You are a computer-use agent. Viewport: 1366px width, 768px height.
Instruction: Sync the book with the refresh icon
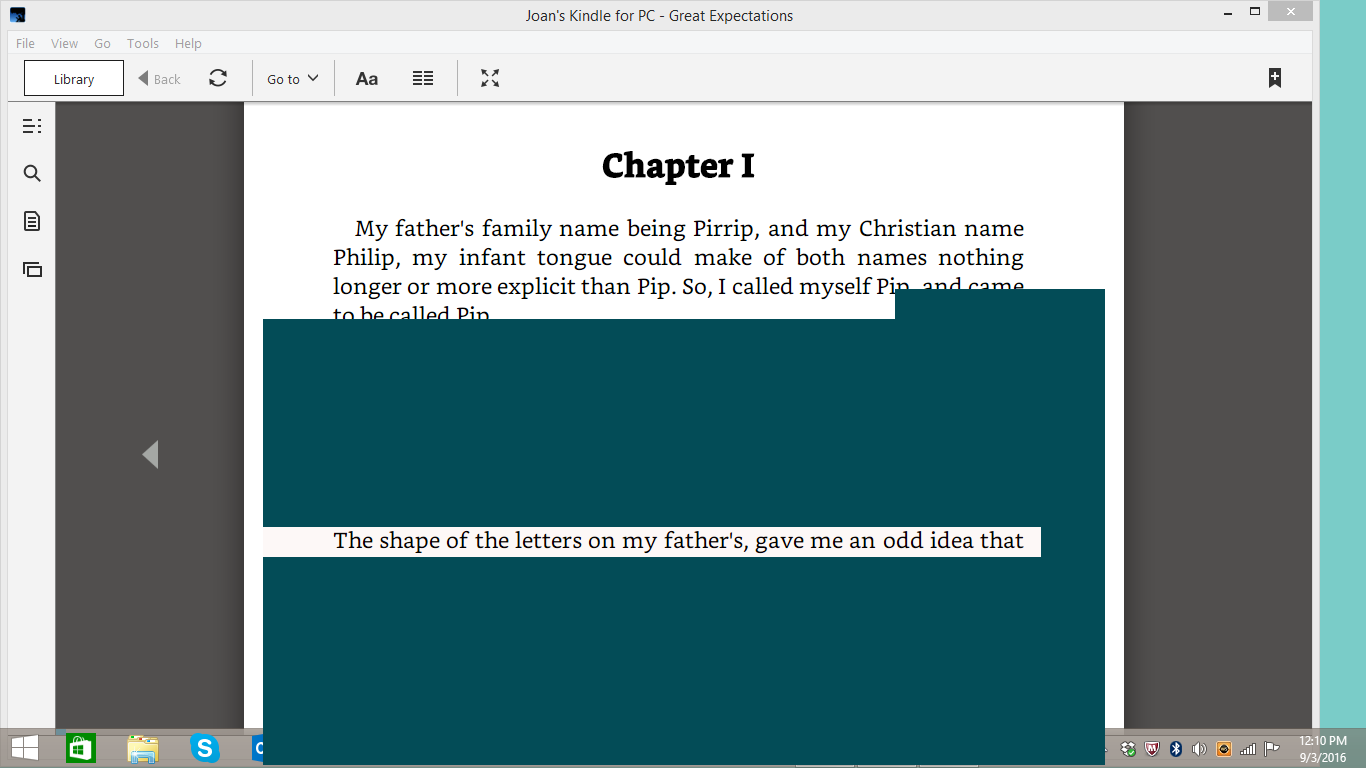click(218, 78)
